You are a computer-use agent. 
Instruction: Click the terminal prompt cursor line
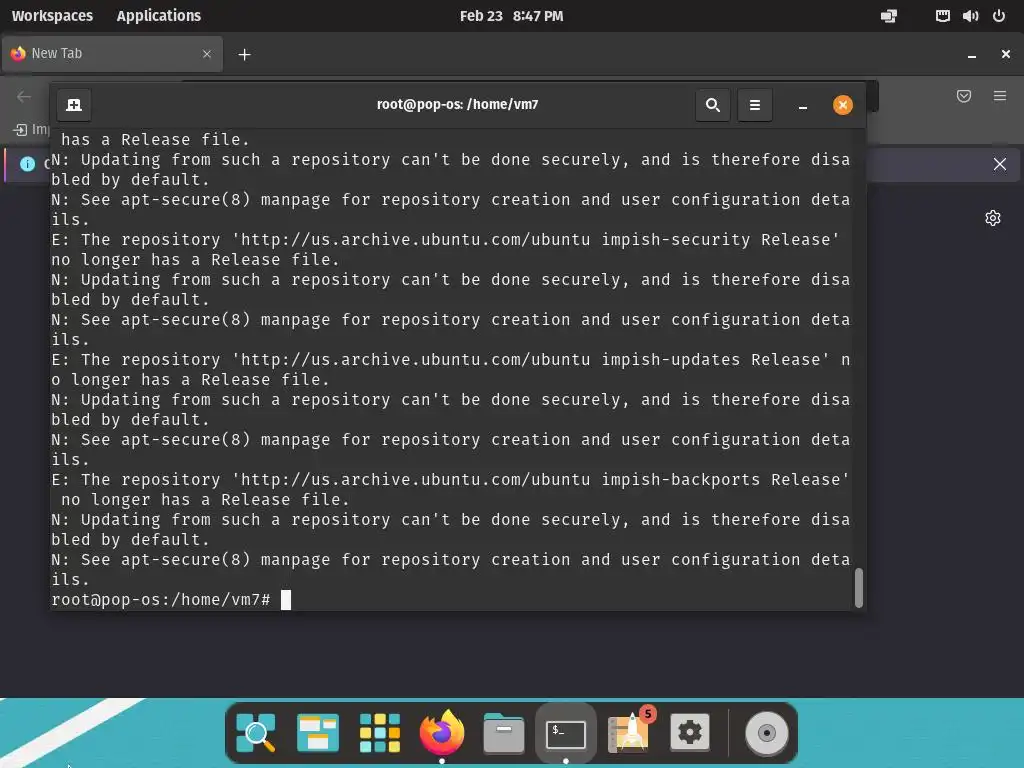[171, 600]
